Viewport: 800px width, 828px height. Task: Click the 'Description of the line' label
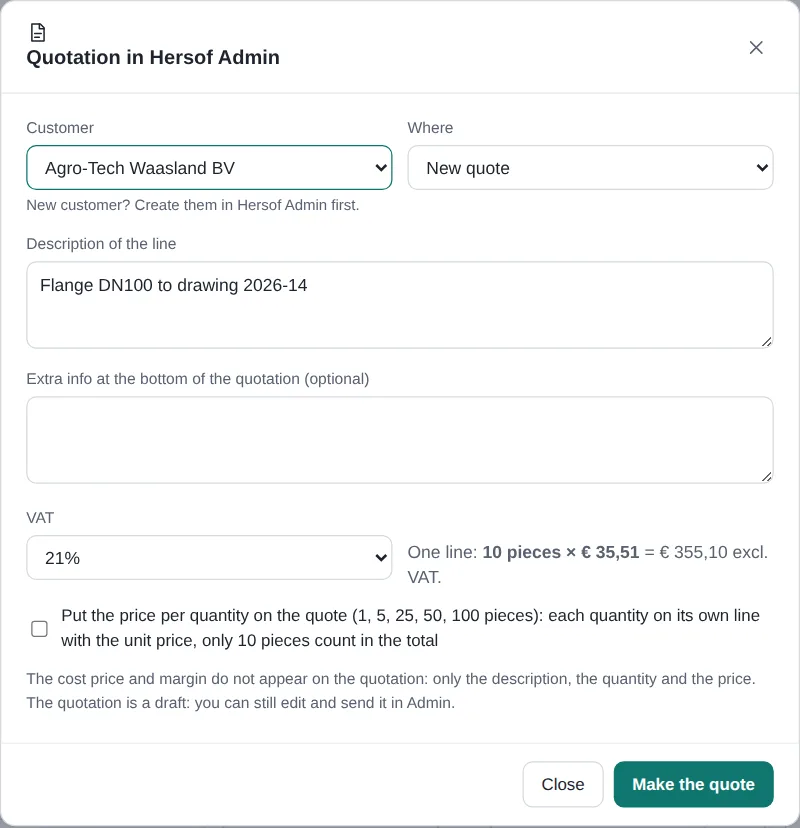[x=101, y=244]
